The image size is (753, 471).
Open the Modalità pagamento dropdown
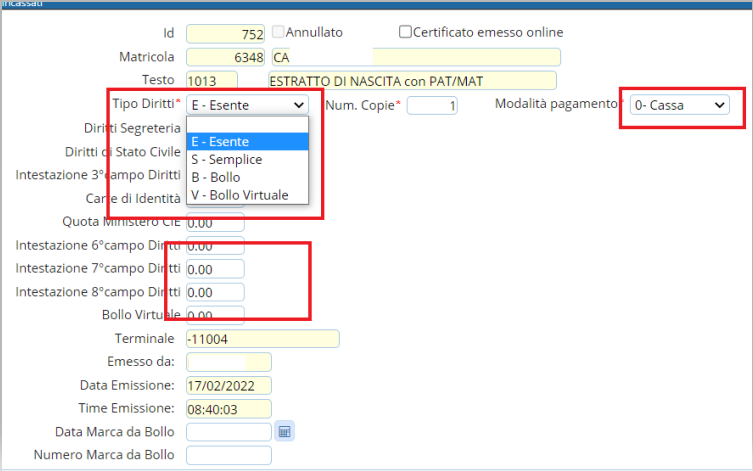tap(679, 104)
